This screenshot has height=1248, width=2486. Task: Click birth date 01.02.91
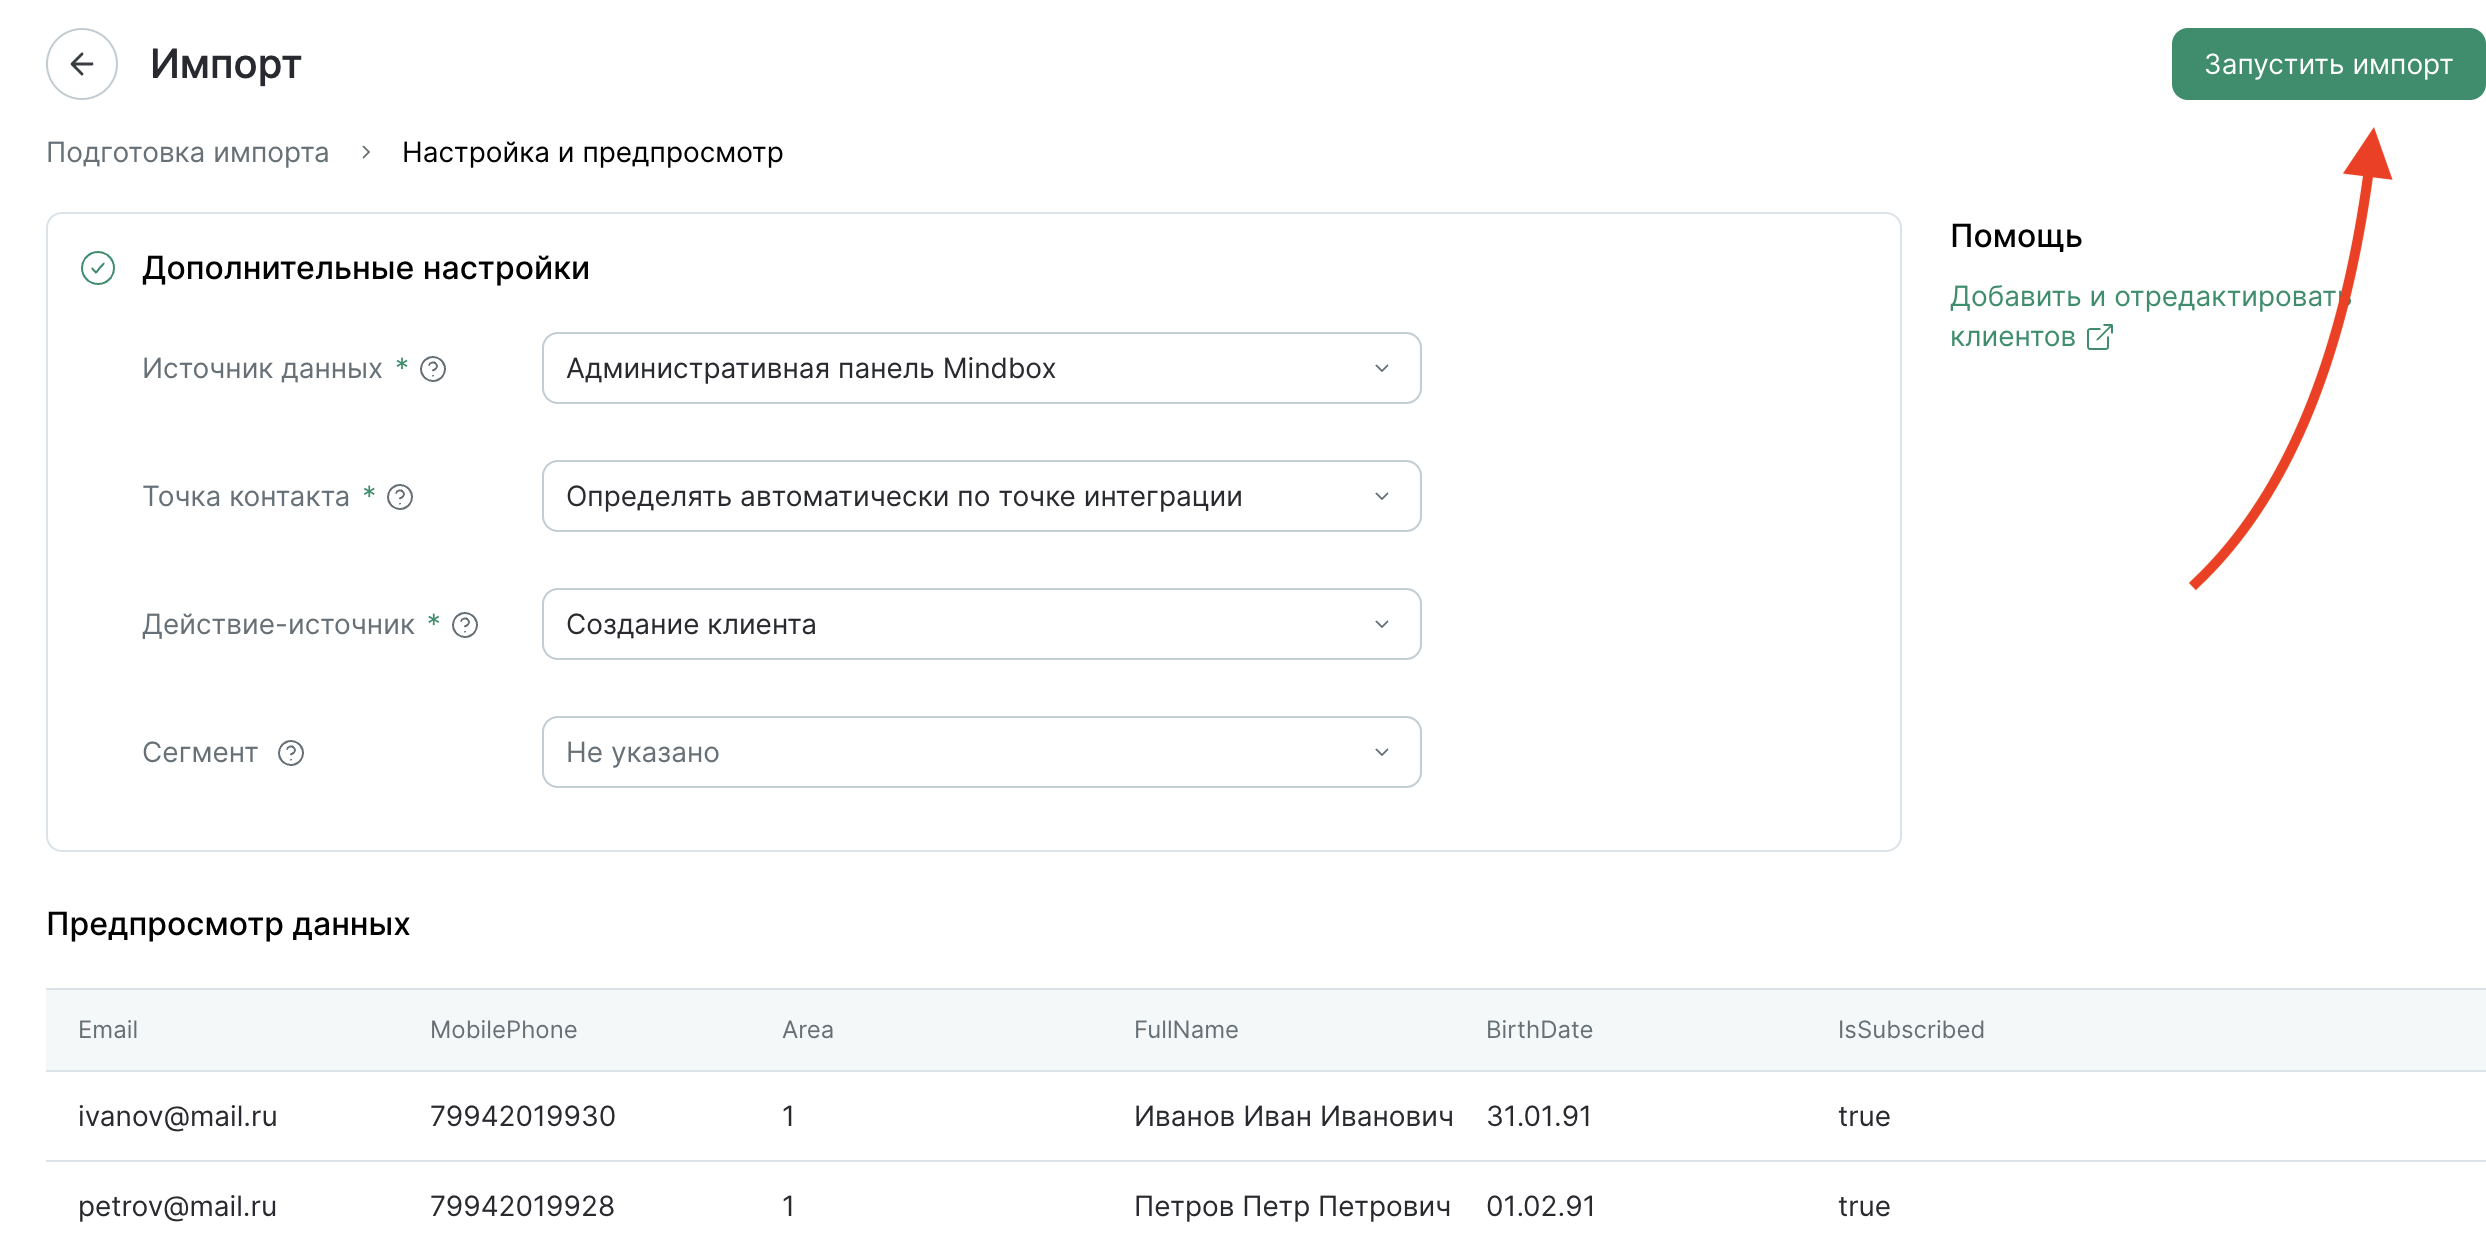(1540, 1206)
